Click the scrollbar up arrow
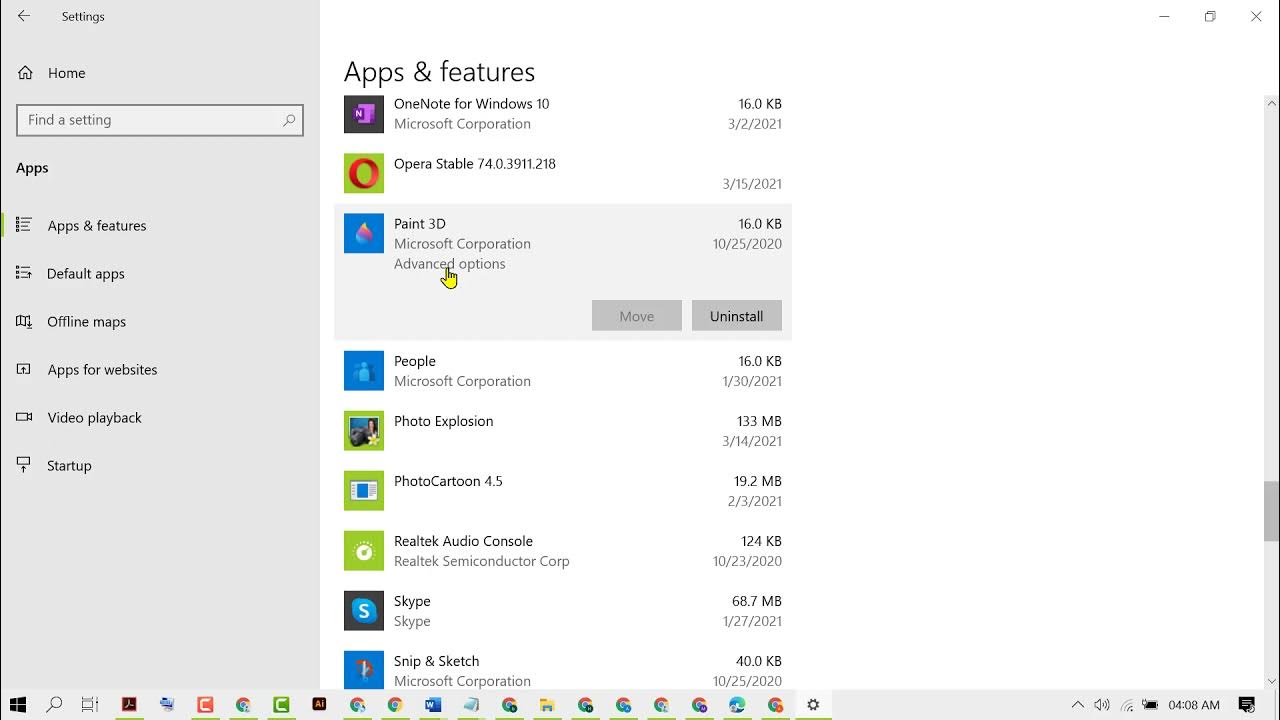This screenshot has height=720, width=1280. pyautogui.click(x=1272, y=103)
